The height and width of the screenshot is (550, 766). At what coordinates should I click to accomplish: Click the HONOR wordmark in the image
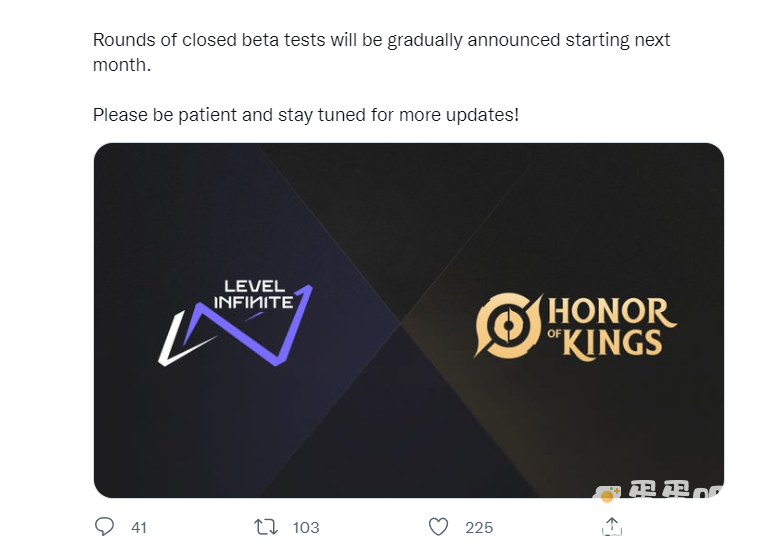(x=611, y=312)
